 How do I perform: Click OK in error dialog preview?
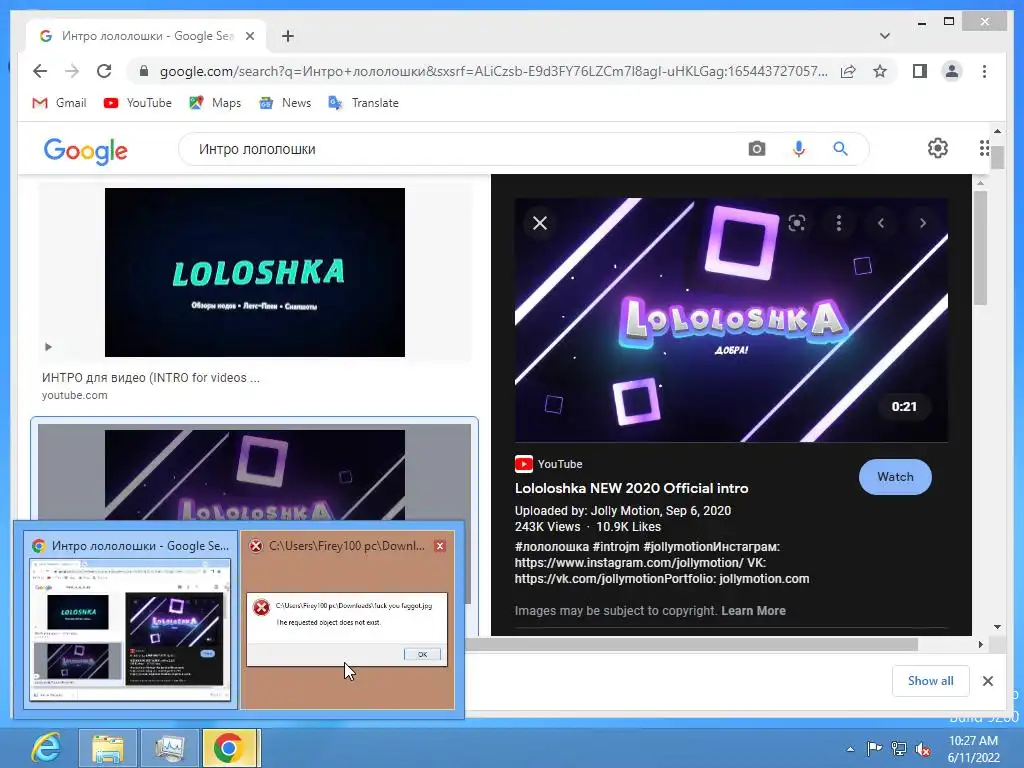click(x=422, y=654)
